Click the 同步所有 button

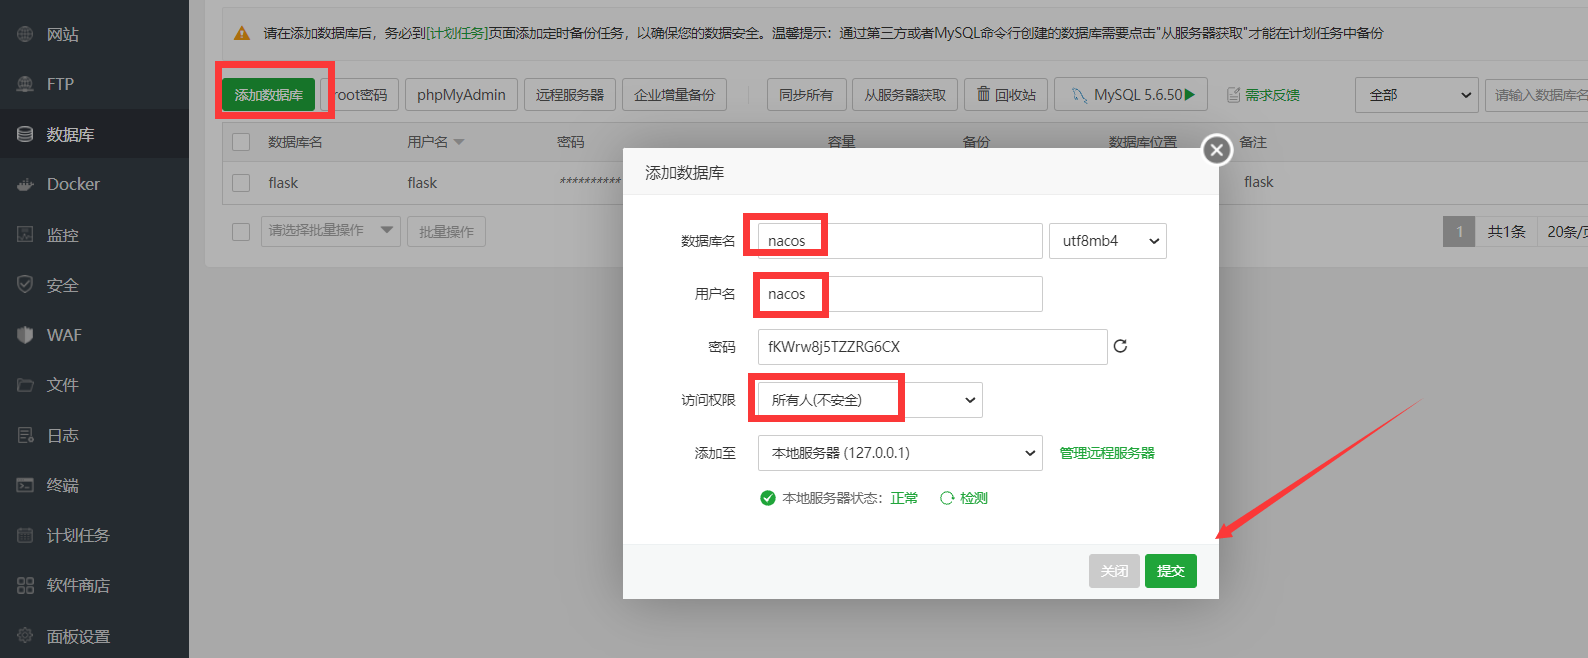pyautogui.click(x=806, y=95)
